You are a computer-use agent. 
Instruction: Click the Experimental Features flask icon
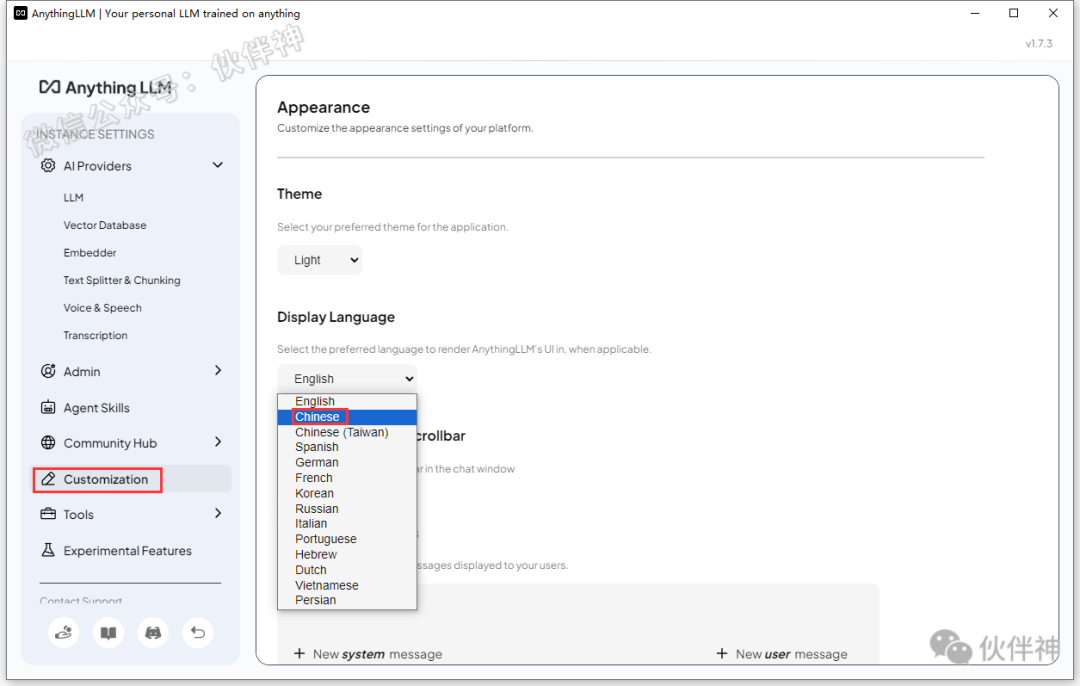pyautogui.click(x=48, y=550)
